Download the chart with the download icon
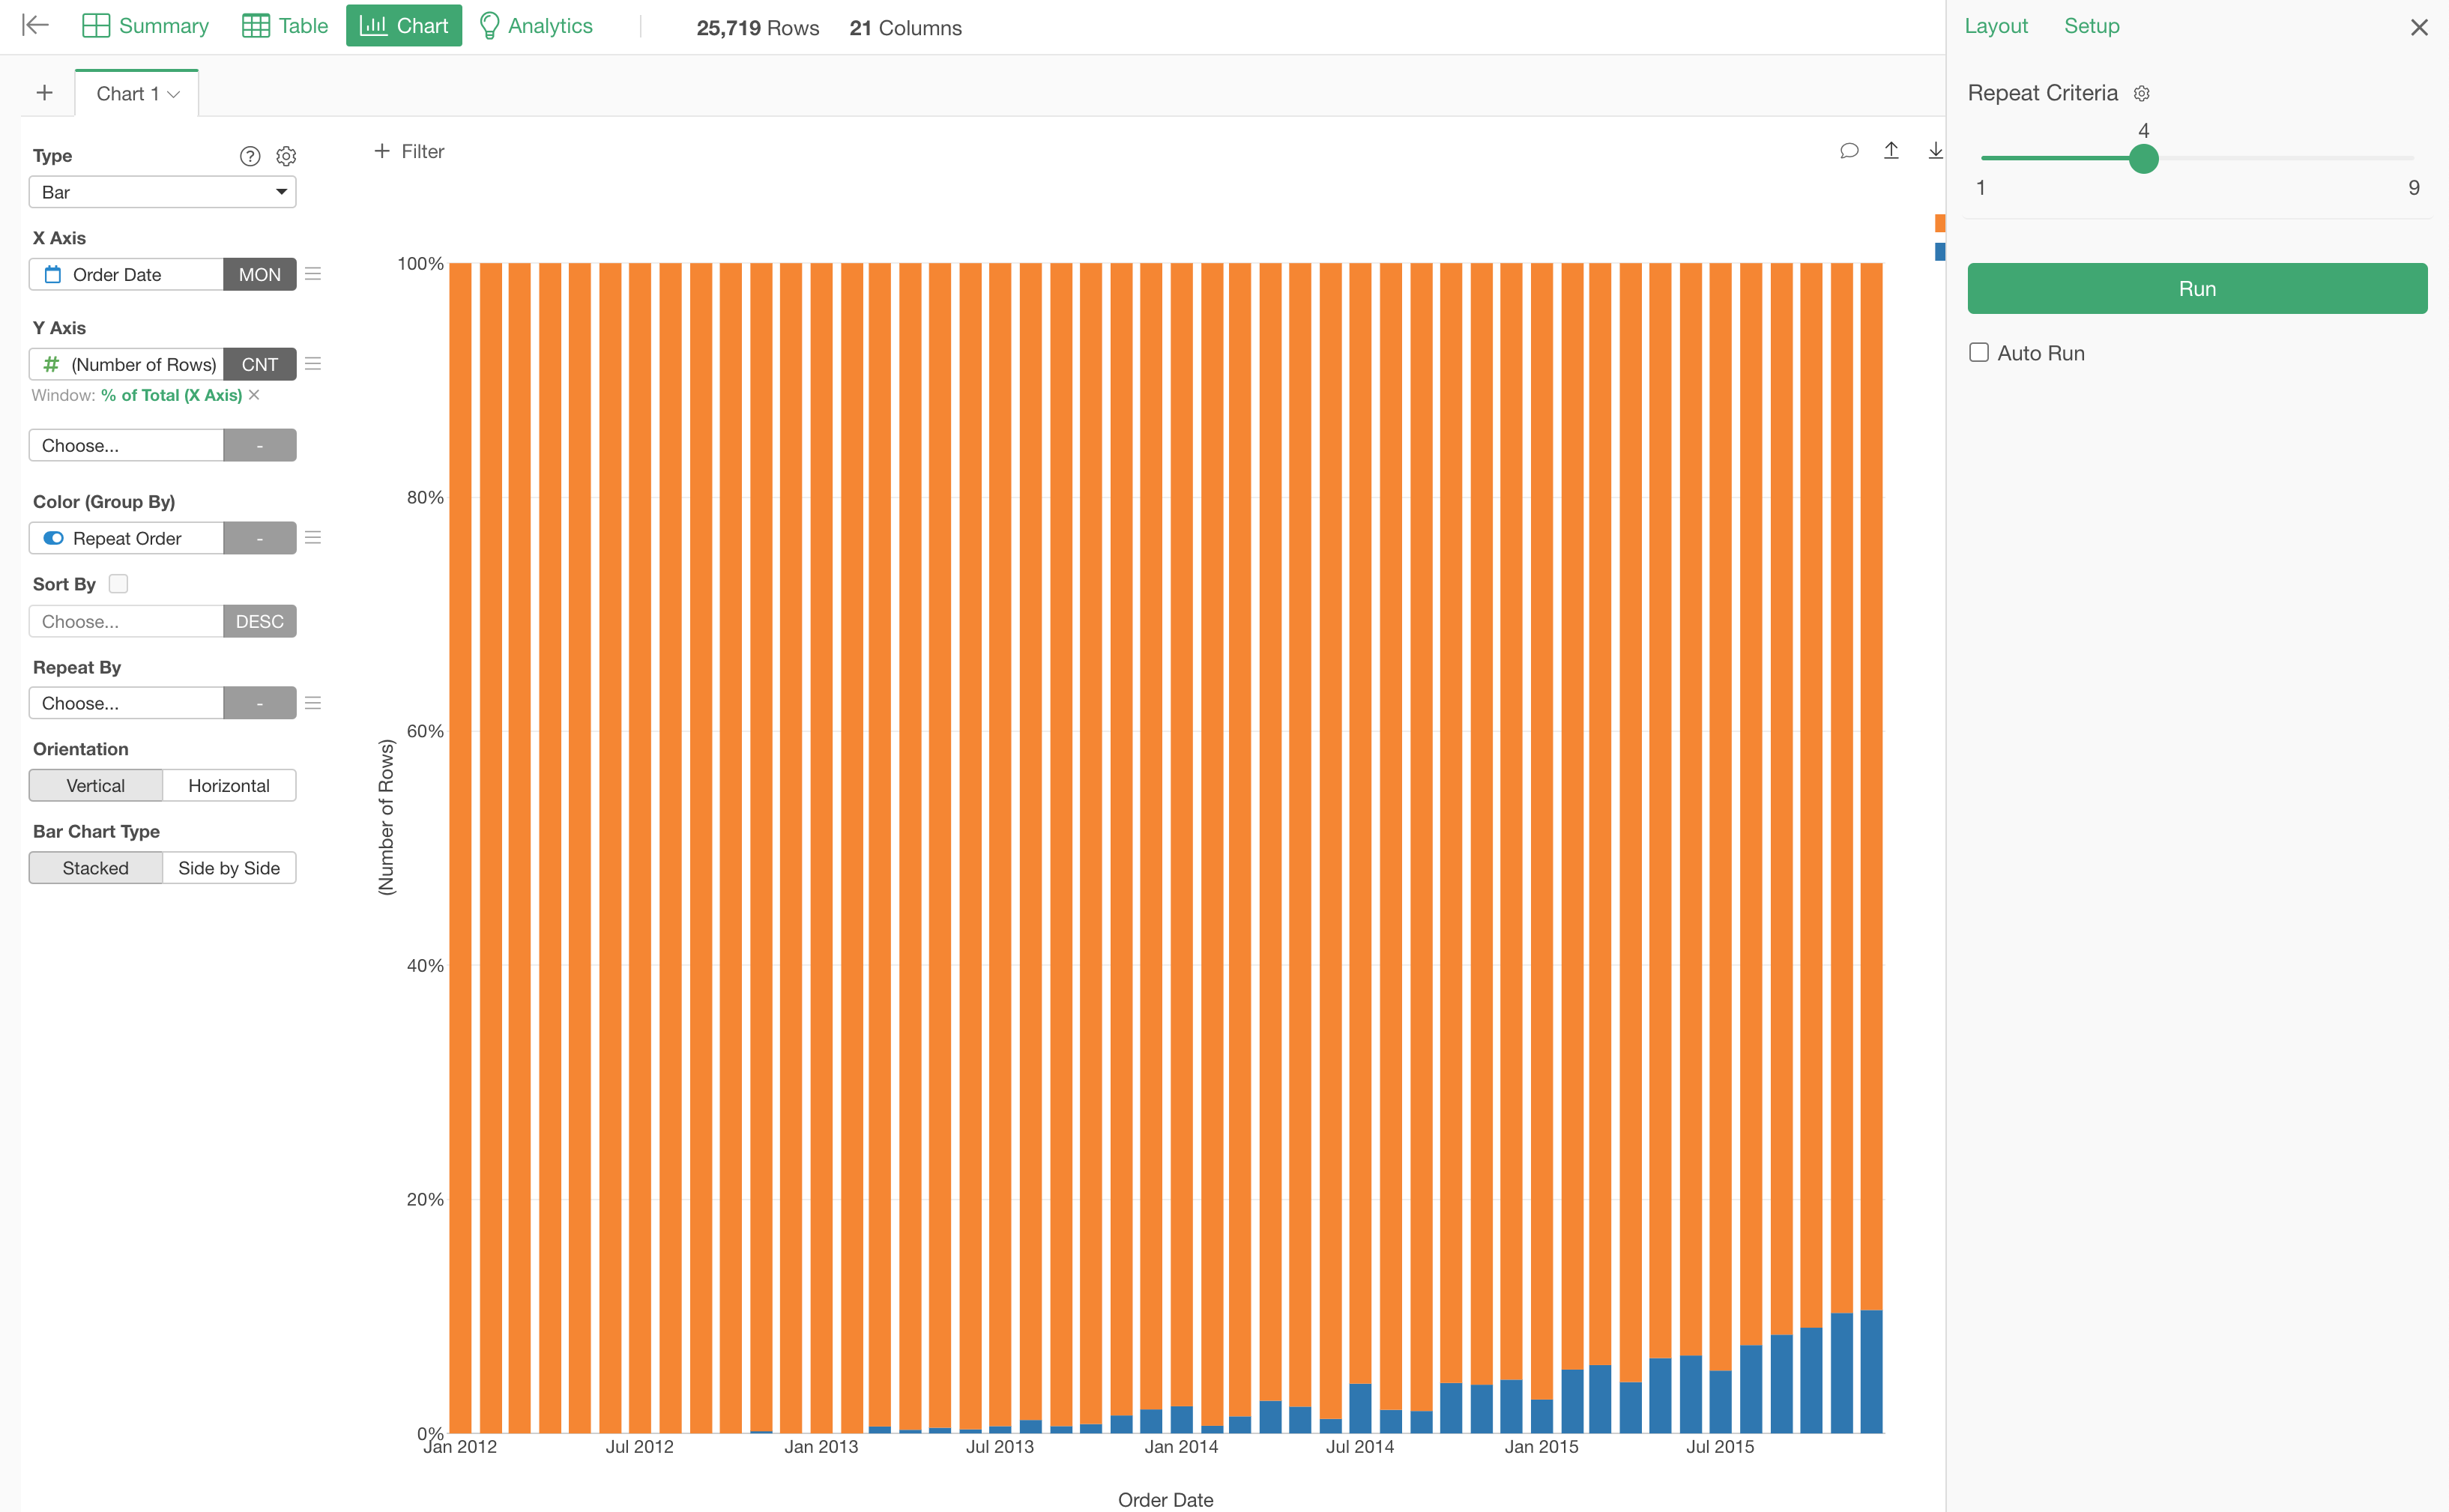 1936,151
